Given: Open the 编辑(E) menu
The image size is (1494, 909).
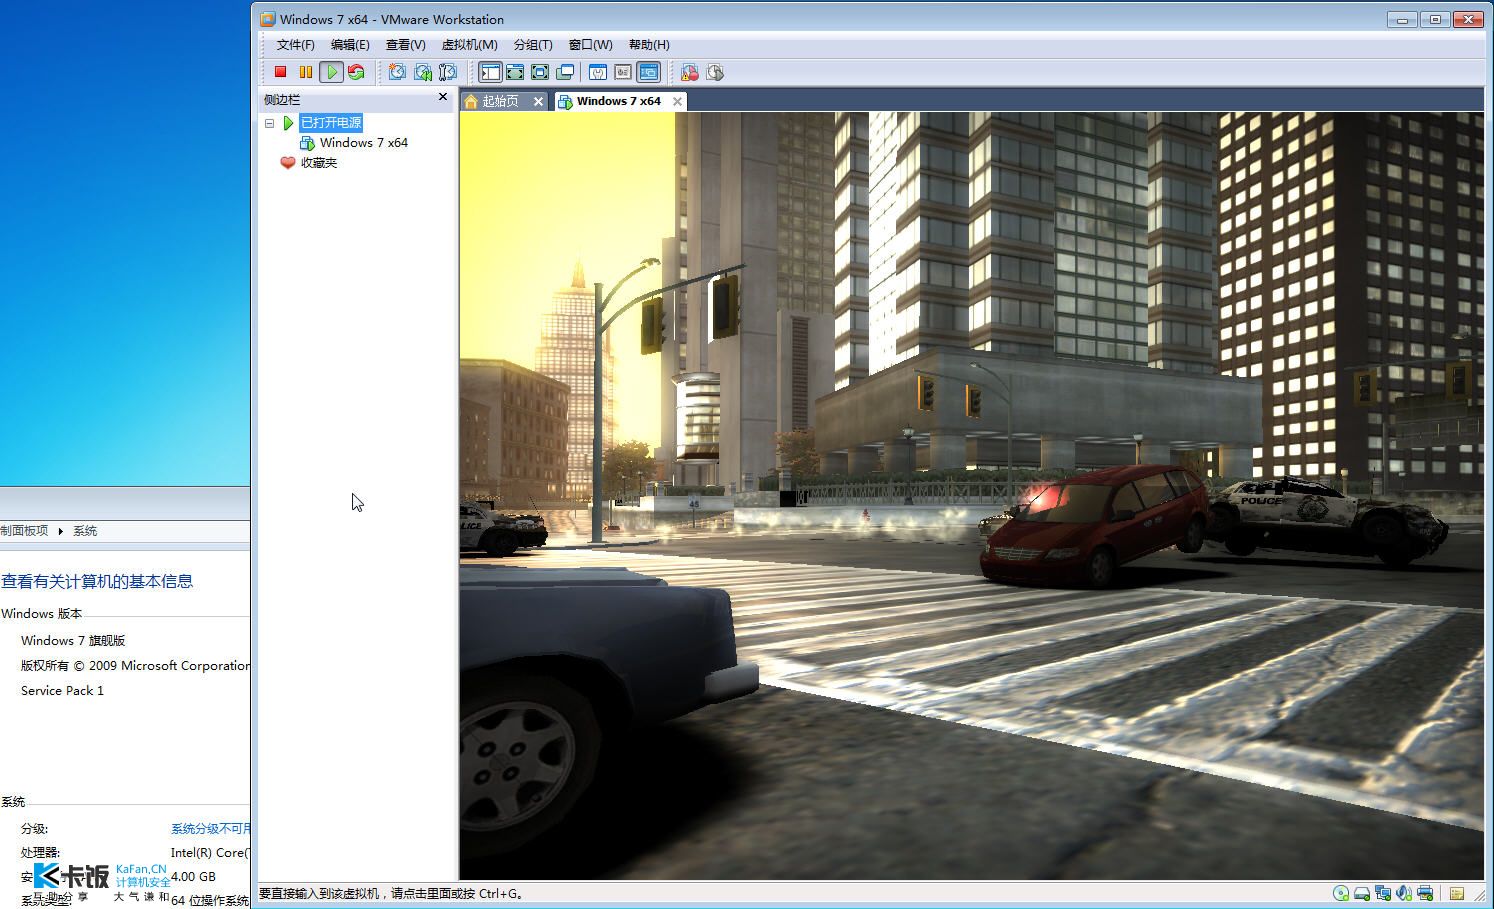Looking at the screenshot, I should 350,45.
